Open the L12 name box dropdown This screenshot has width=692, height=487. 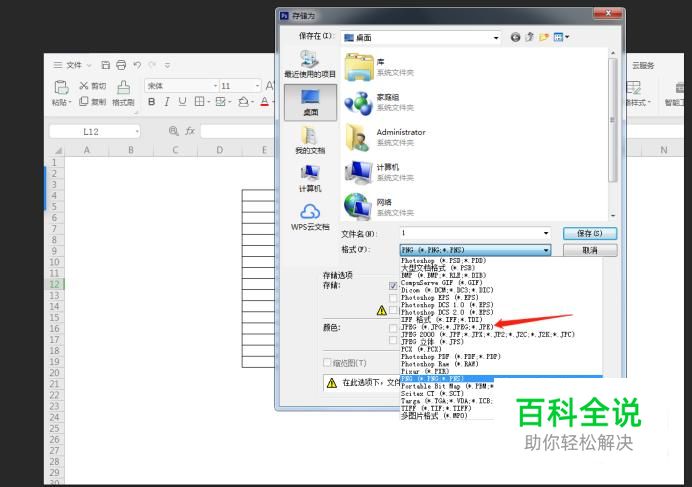137,132
